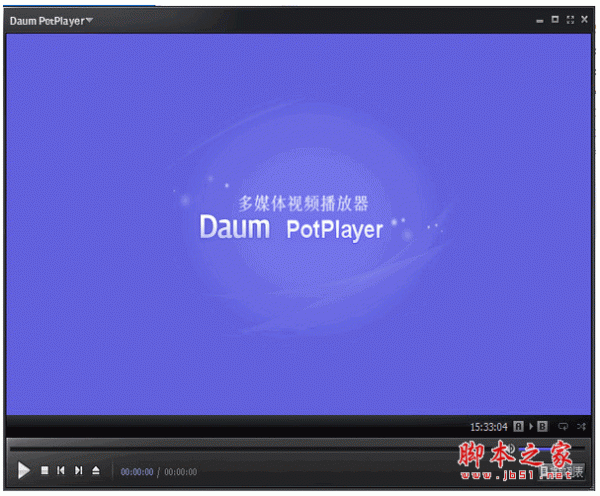Switch PotPlayer to fullscreen mode
Viewport: 600px width, 496px height.
tap(570, 20)
